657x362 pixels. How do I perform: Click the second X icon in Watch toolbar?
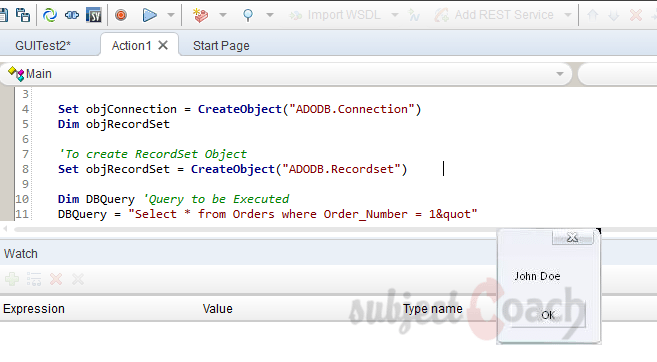pyautogui.click(x=78, y=279)
